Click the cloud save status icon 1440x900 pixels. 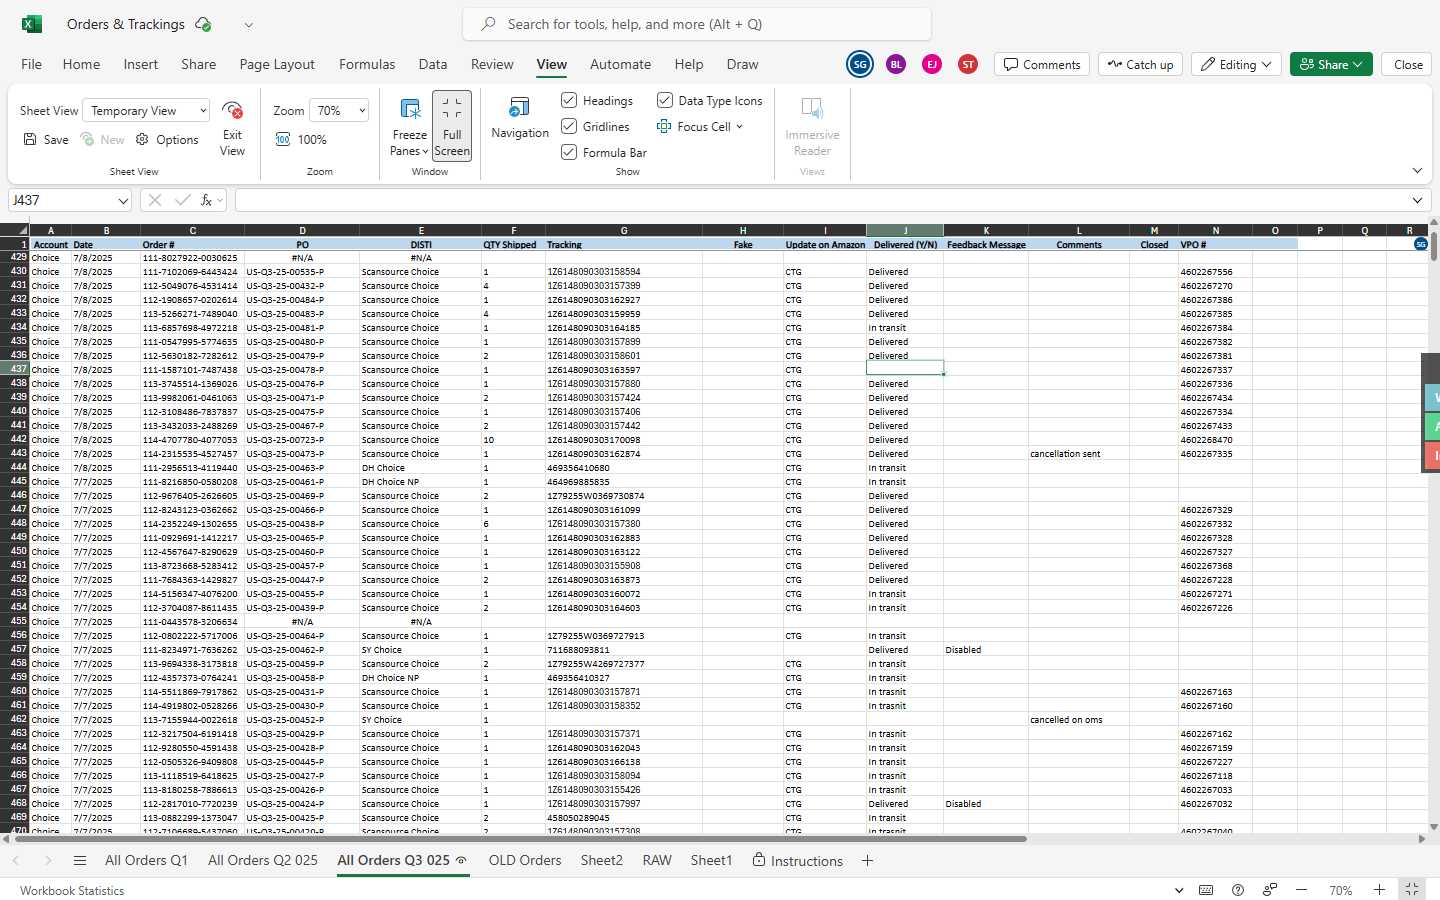[x=203, y=24]
